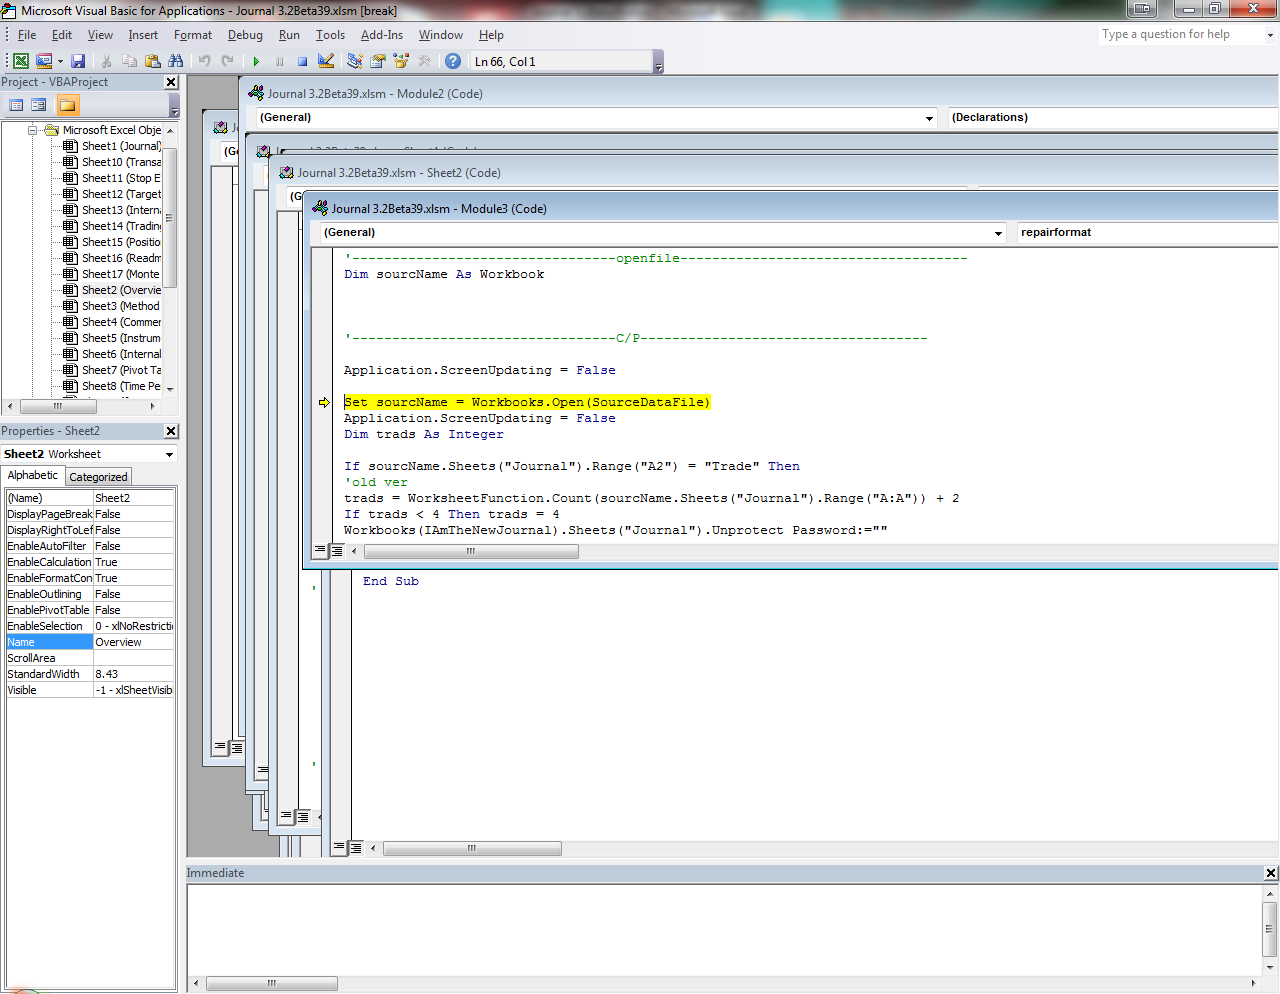The width and height of the screenshot is (1280, 994).
Task: Open the Edit menu
Action: tap(62, 35)
